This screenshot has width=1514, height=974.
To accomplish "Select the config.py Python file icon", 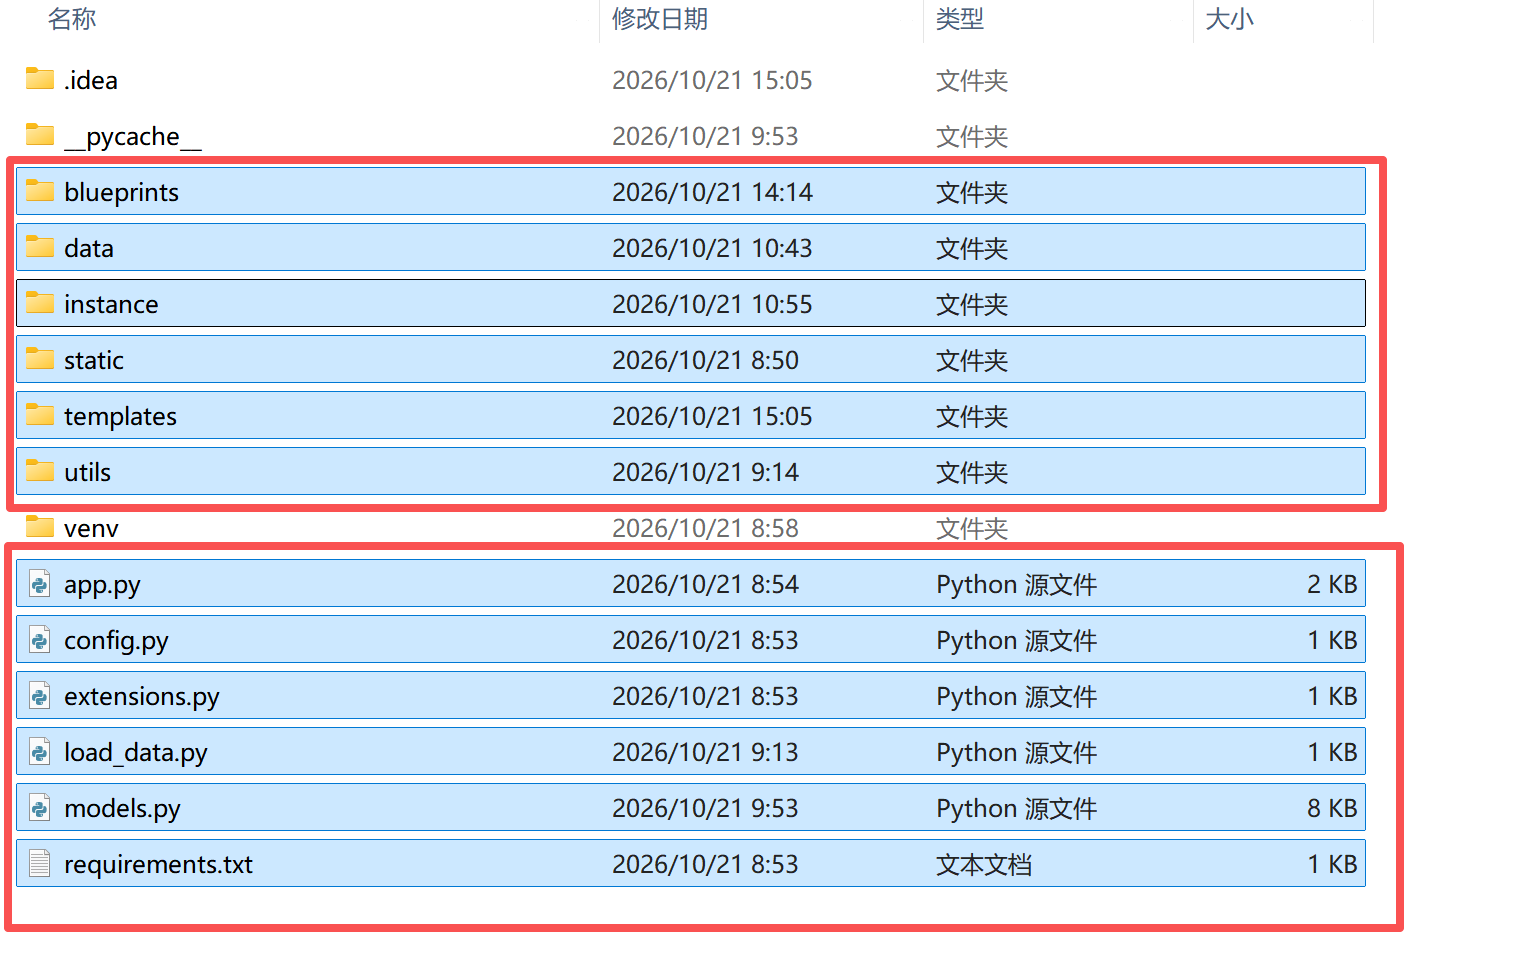I will click(40, 639).
